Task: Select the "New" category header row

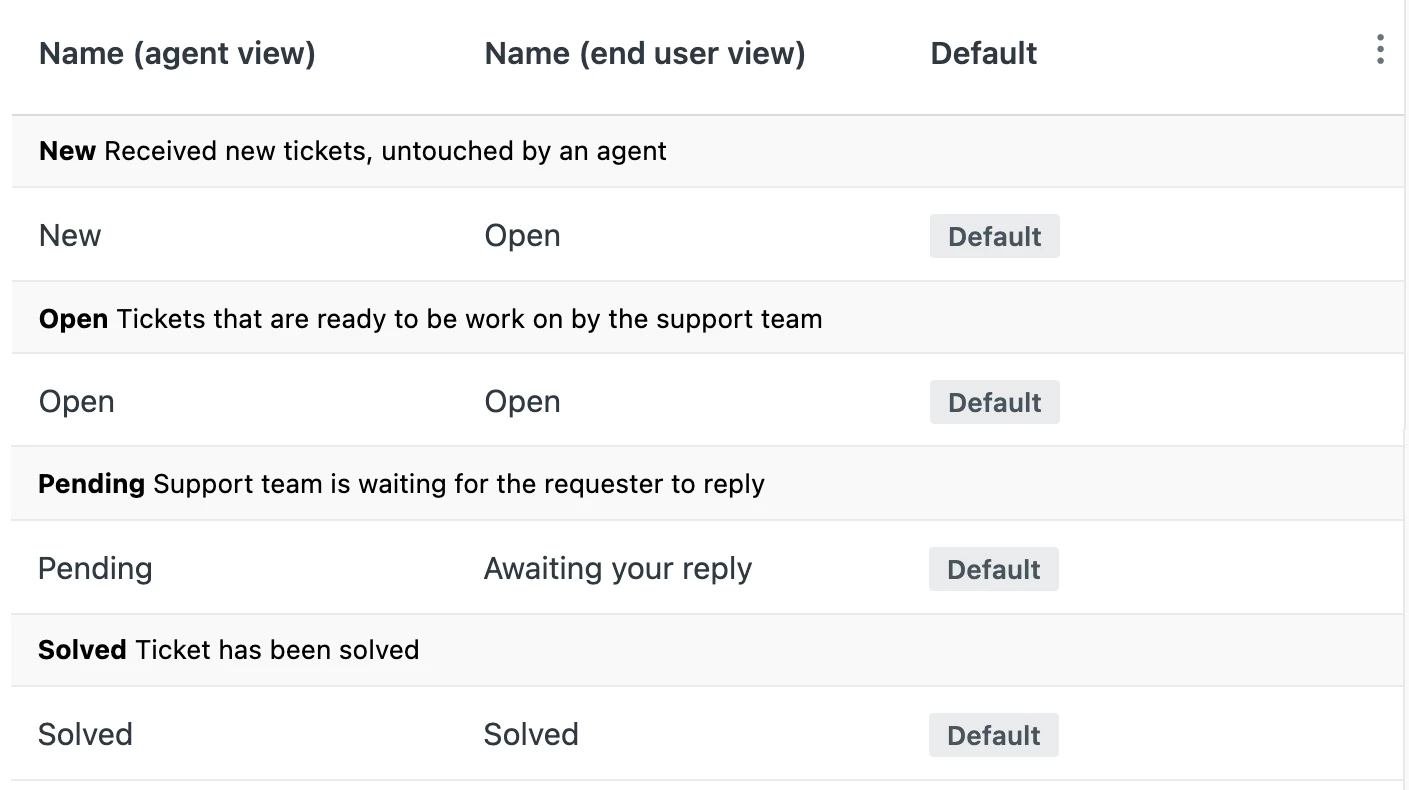Action: (352, 151)
